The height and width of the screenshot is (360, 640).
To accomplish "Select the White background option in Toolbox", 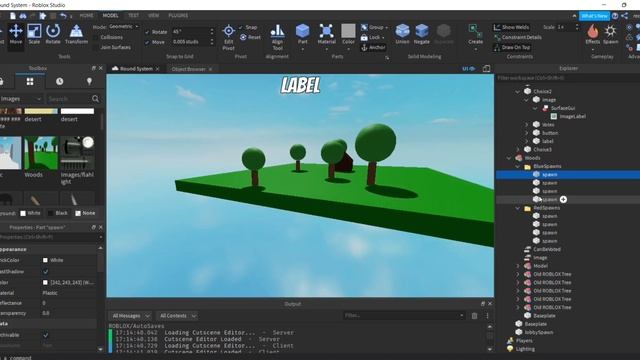I will pyautogui.click(x=30, y=213).
